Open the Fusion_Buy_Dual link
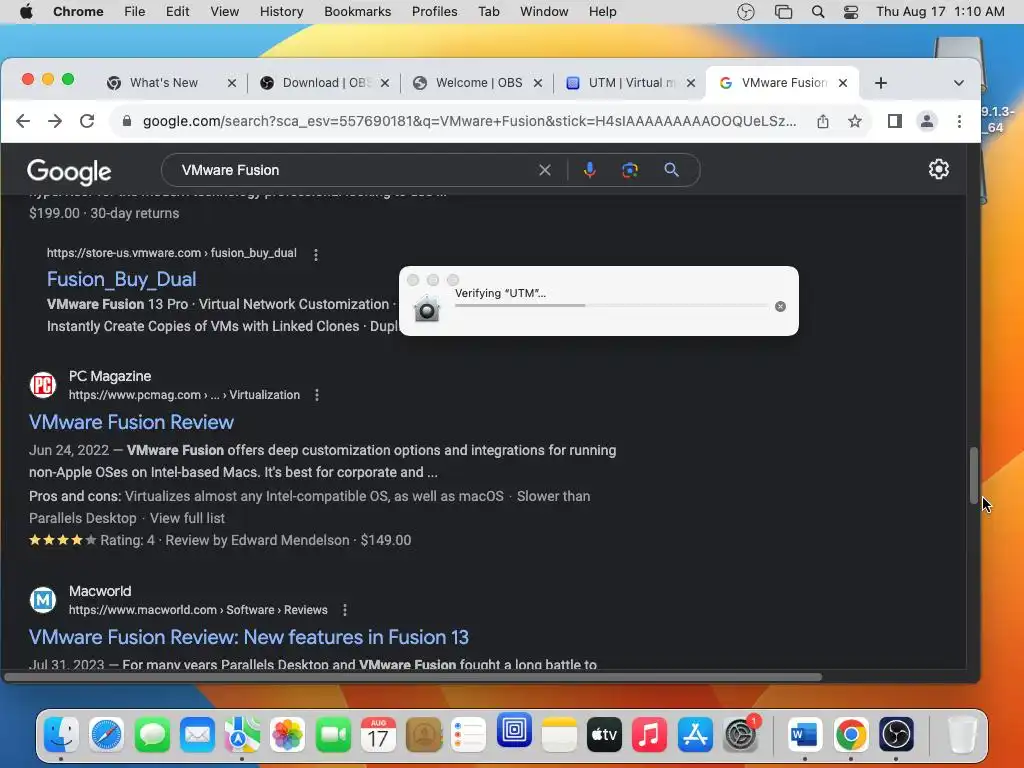The image size is (1024, 768). (121, 280)
